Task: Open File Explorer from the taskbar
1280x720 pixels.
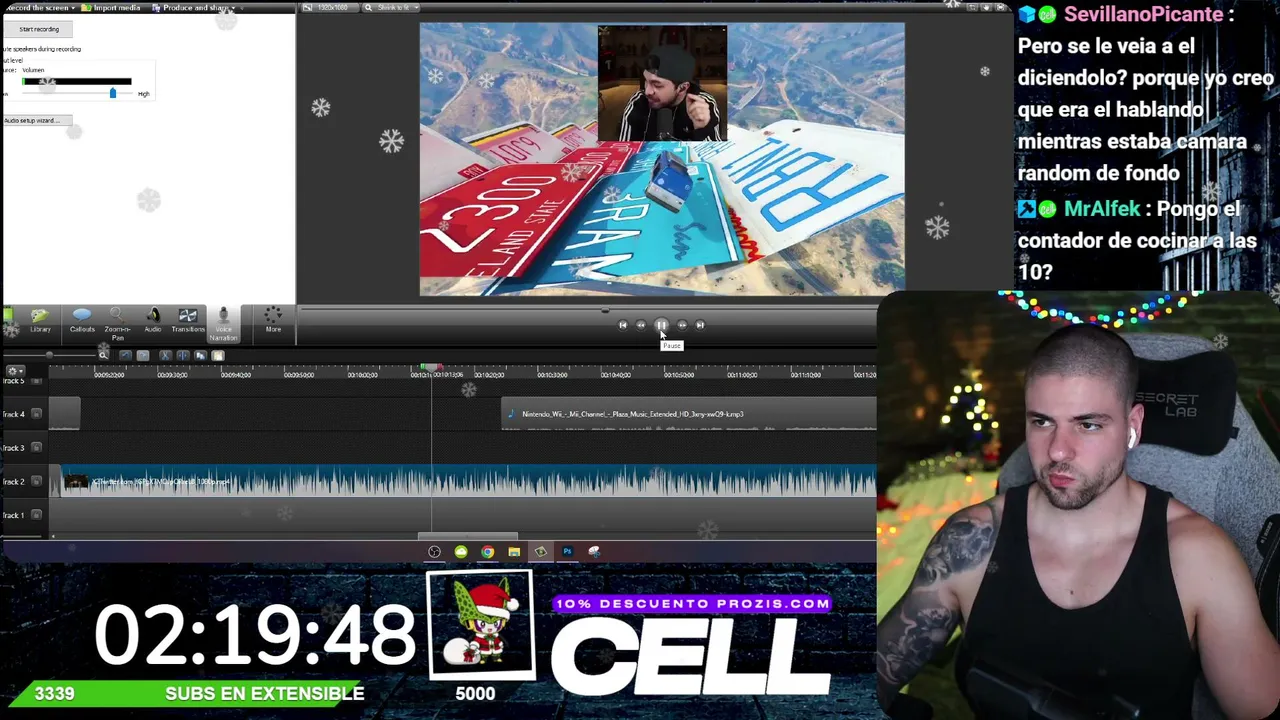Action: pos(514,552)
